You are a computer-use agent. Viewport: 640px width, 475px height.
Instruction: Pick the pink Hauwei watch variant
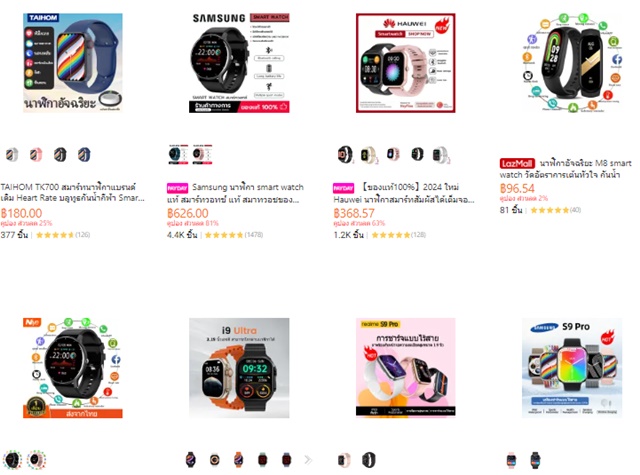point(393,154)
